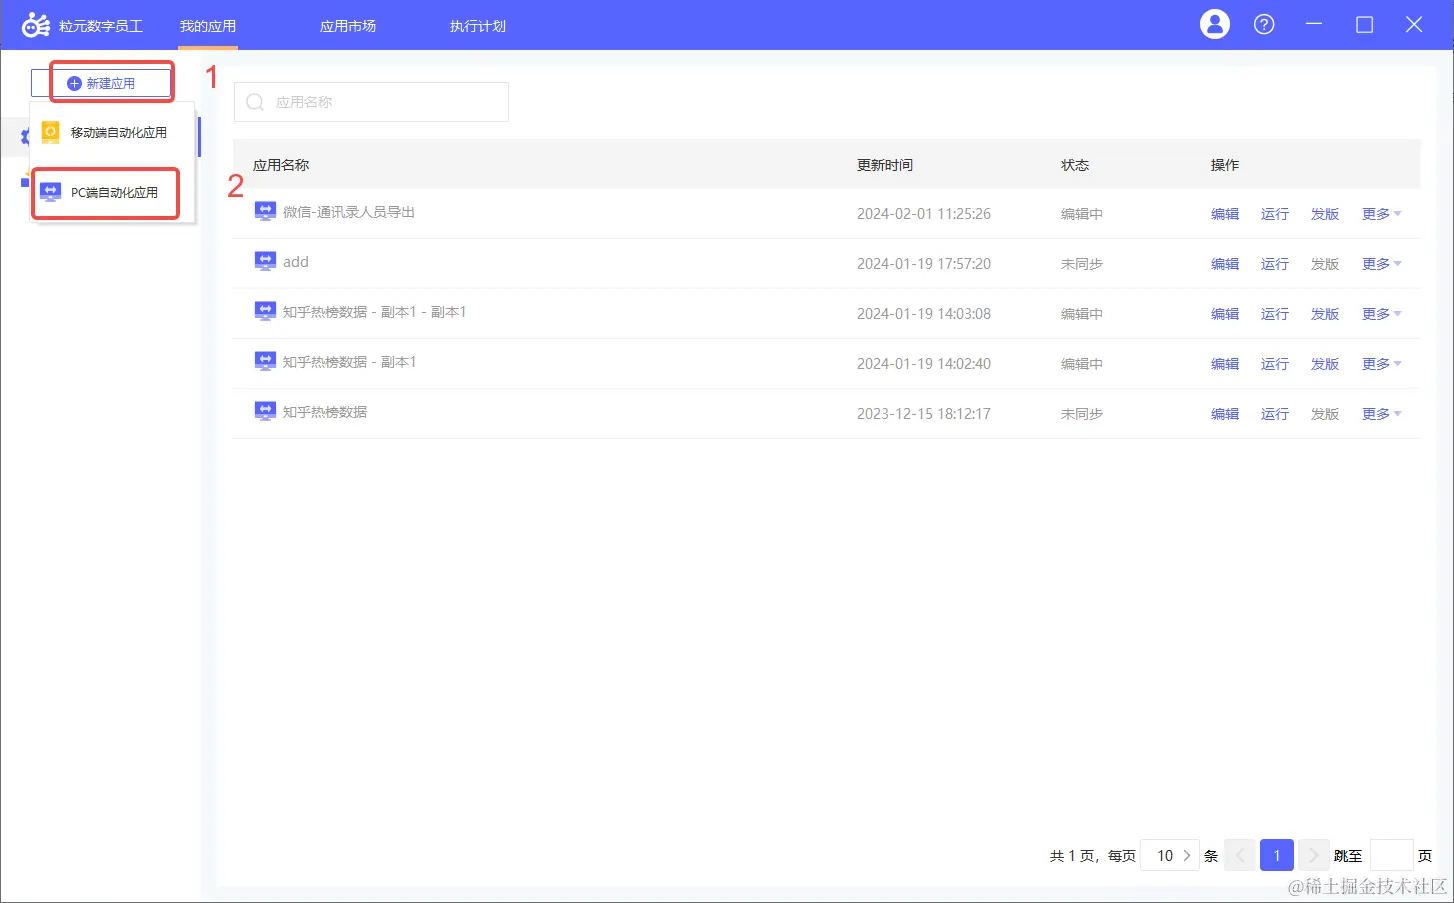Viewport: 1454px width, 903px height.
Task: Run 知乎热榜数据 - 副本1 - 副本1
Action: pos(1275,314)
